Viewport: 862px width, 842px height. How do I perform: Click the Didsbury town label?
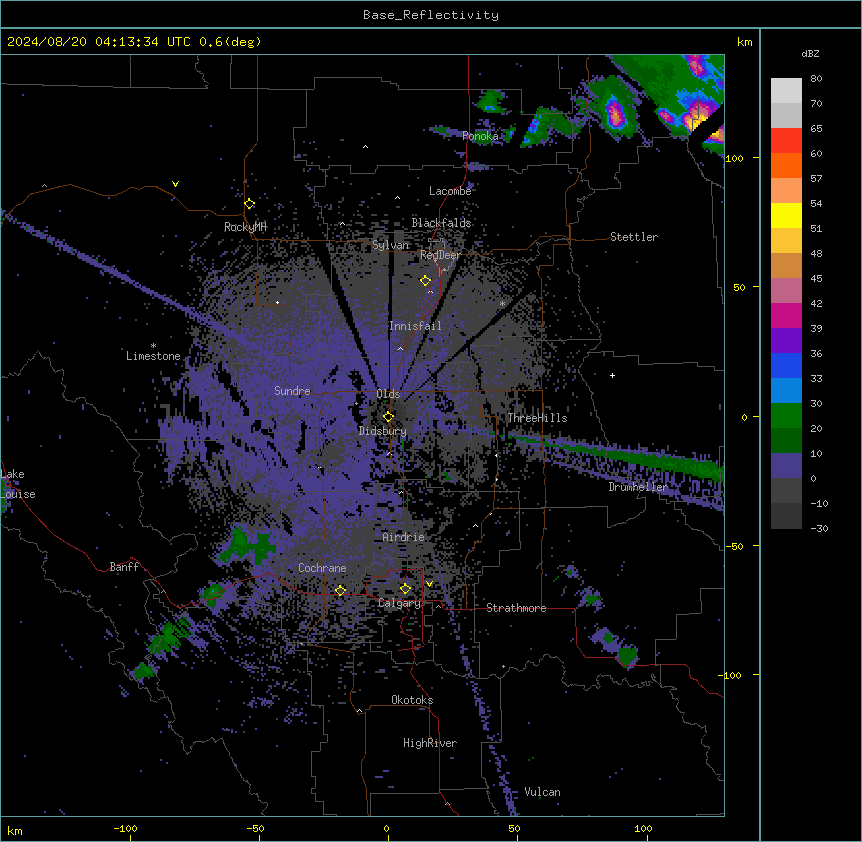click(383, 431)
